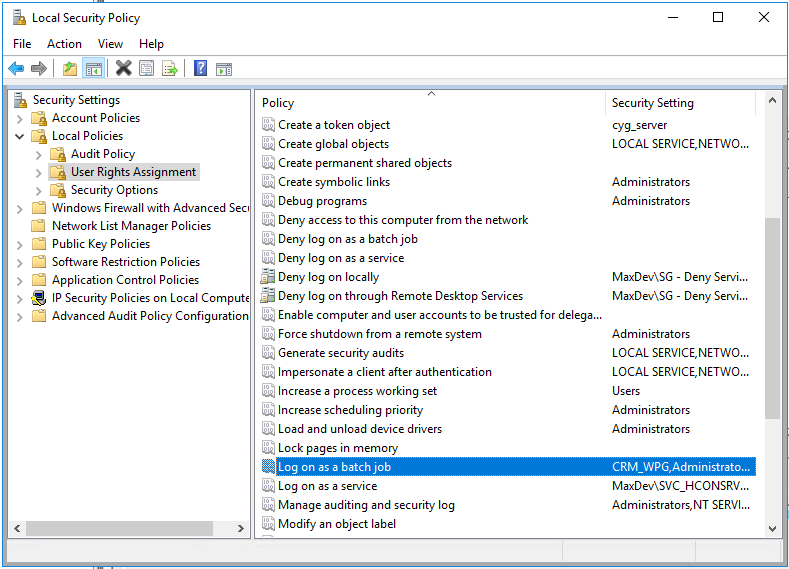Select the Debug programs policy row
This screenshot has width=789, height=569.
click(x=322, y=201)
